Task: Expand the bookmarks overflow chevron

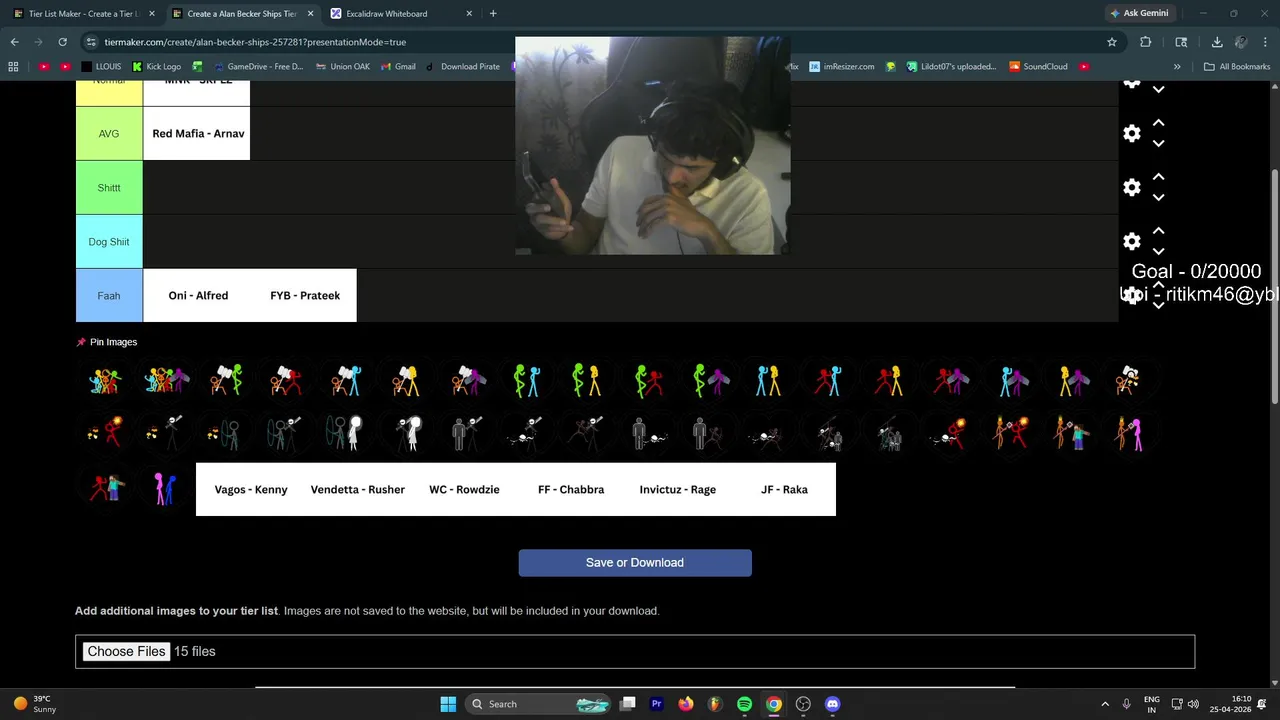Action: [1177, 67]
